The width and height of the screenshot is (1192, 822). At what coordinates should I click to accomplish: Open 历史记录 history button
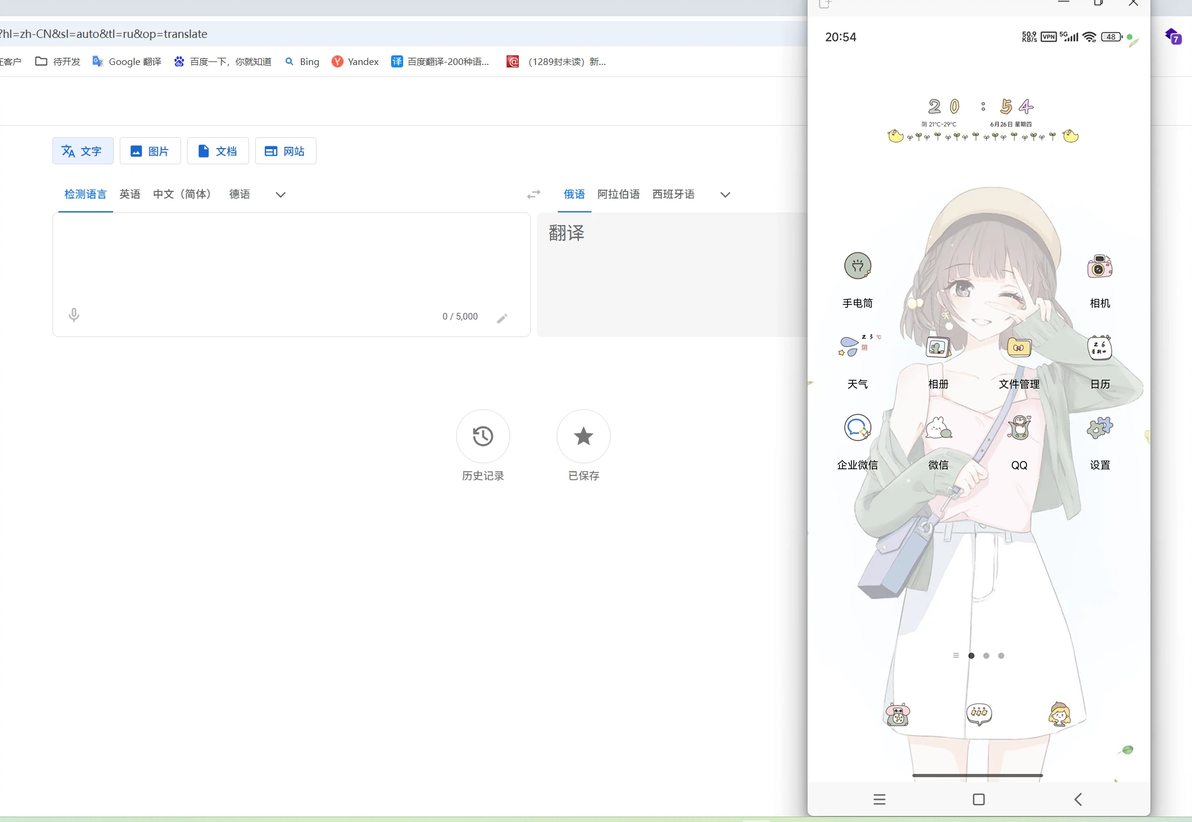pos(483,436)
